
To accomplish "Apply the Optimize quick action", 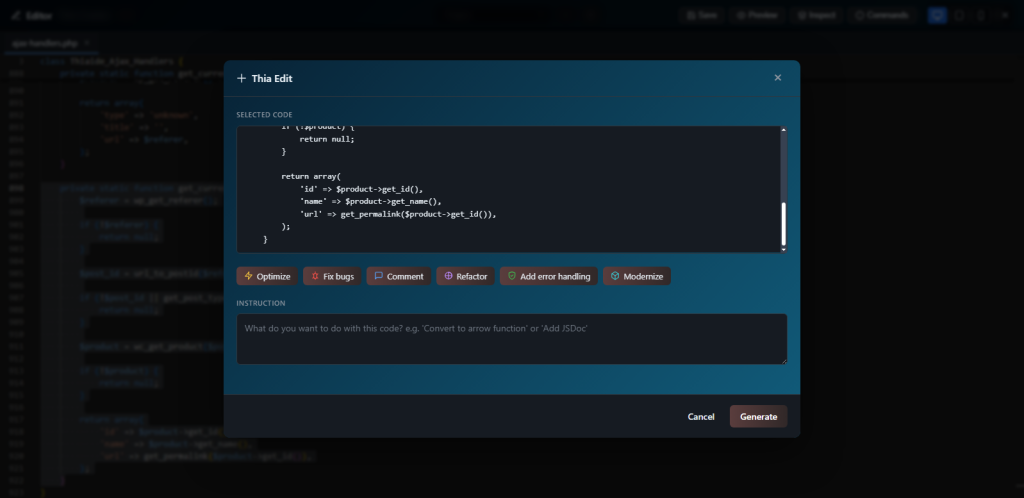I will click(x=267, y=276).
